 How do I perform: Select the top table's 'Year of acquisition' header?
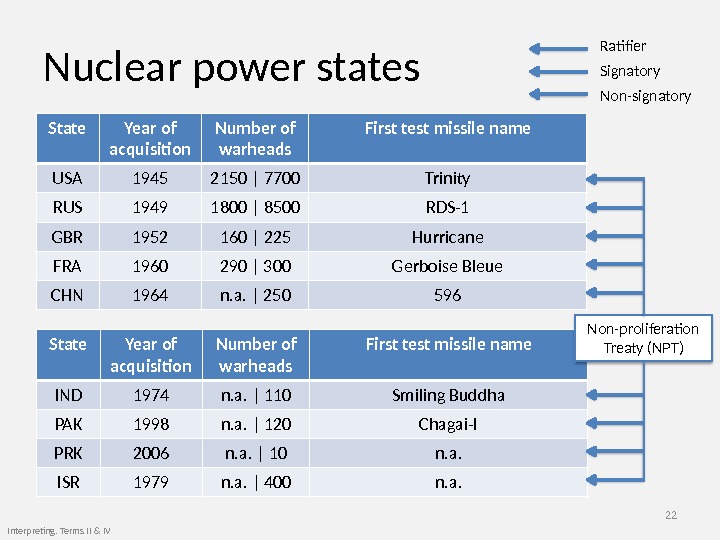[150, 138]
